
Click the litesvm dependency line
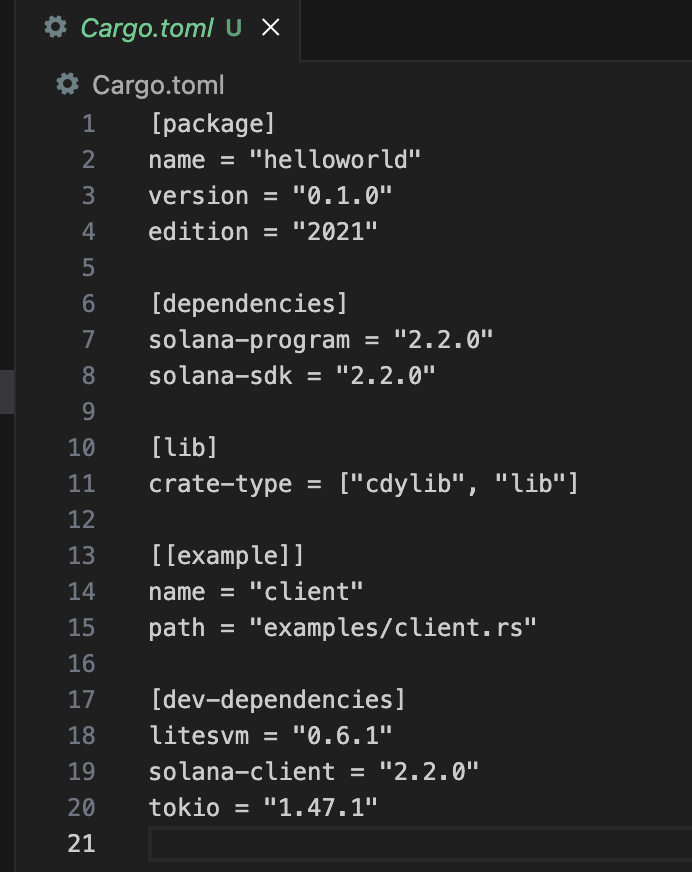pos(270,736)
